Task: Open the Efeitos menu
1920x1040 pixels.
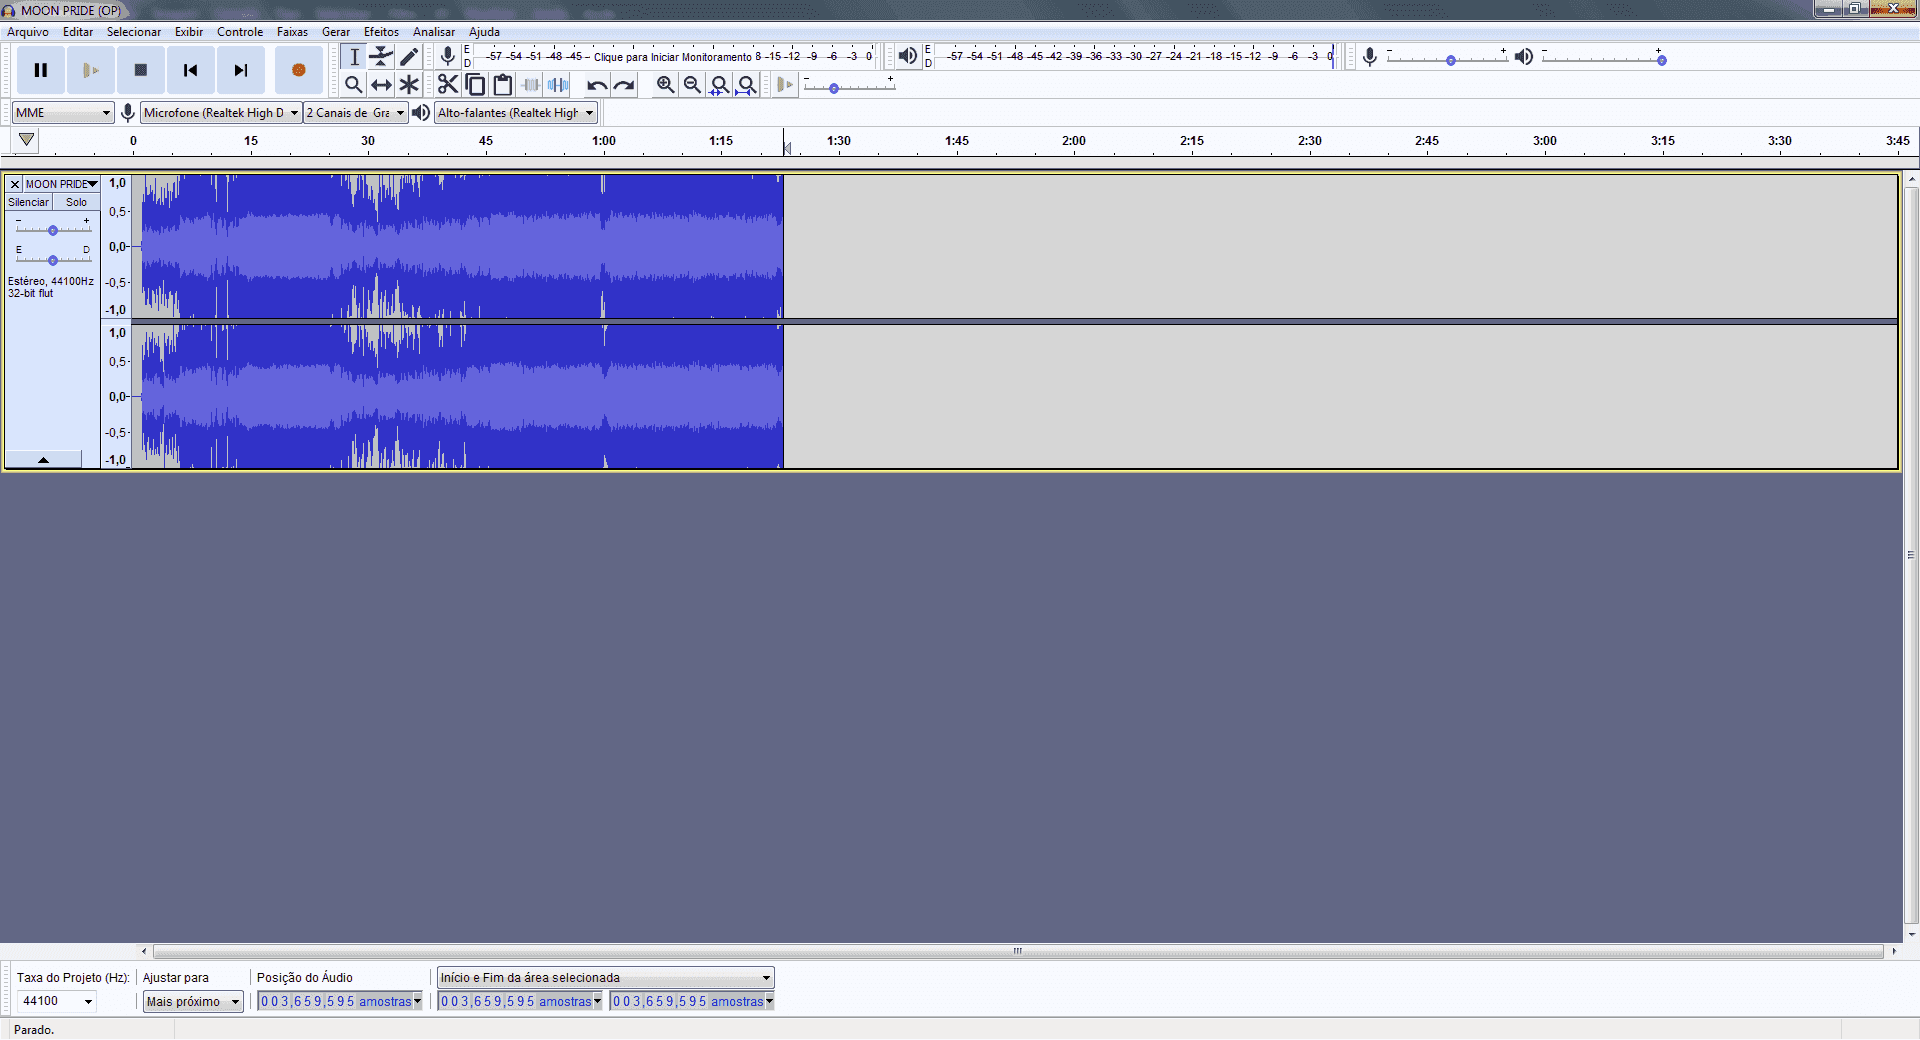Action: (381, 32)
